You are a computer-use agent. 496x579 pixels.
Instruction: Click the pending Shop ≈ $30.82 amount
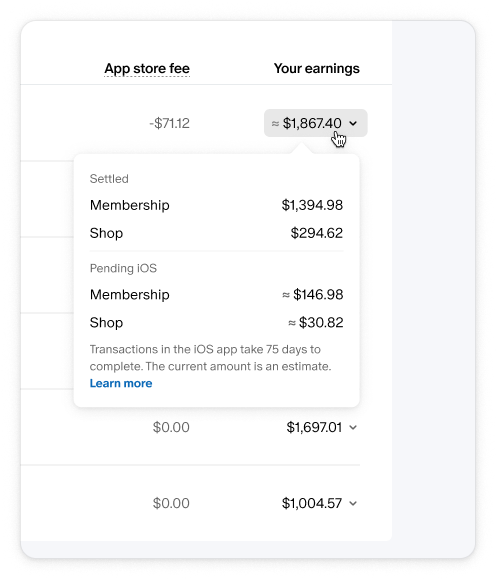click(315, 323)
